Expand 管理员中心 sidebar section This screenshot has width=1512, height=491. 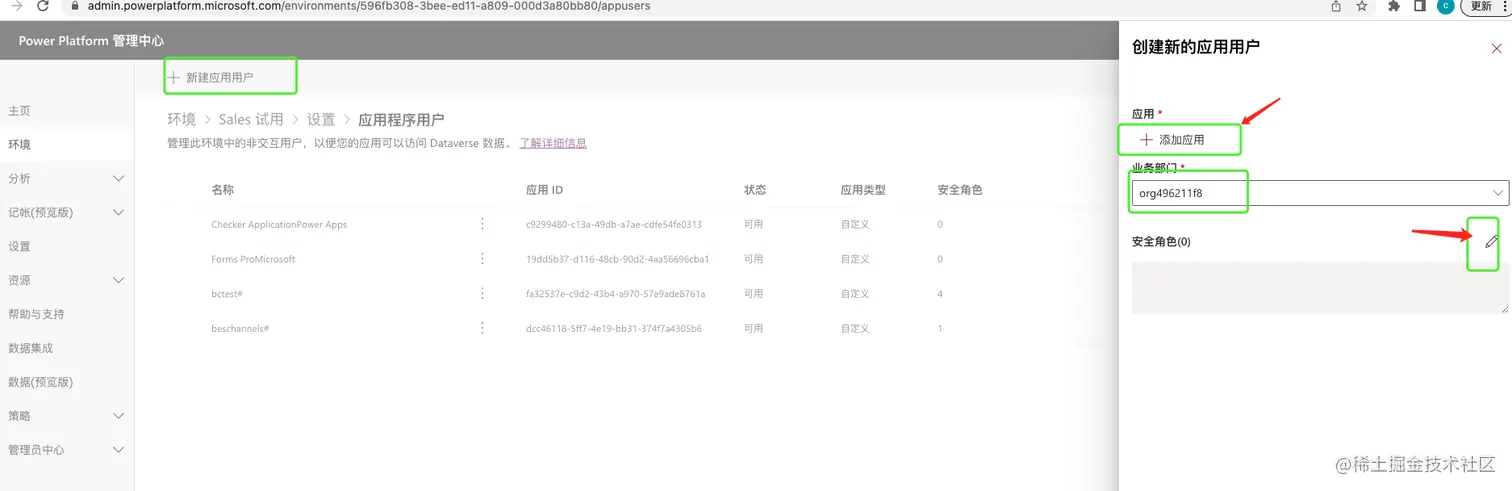[x=67, y=450]
